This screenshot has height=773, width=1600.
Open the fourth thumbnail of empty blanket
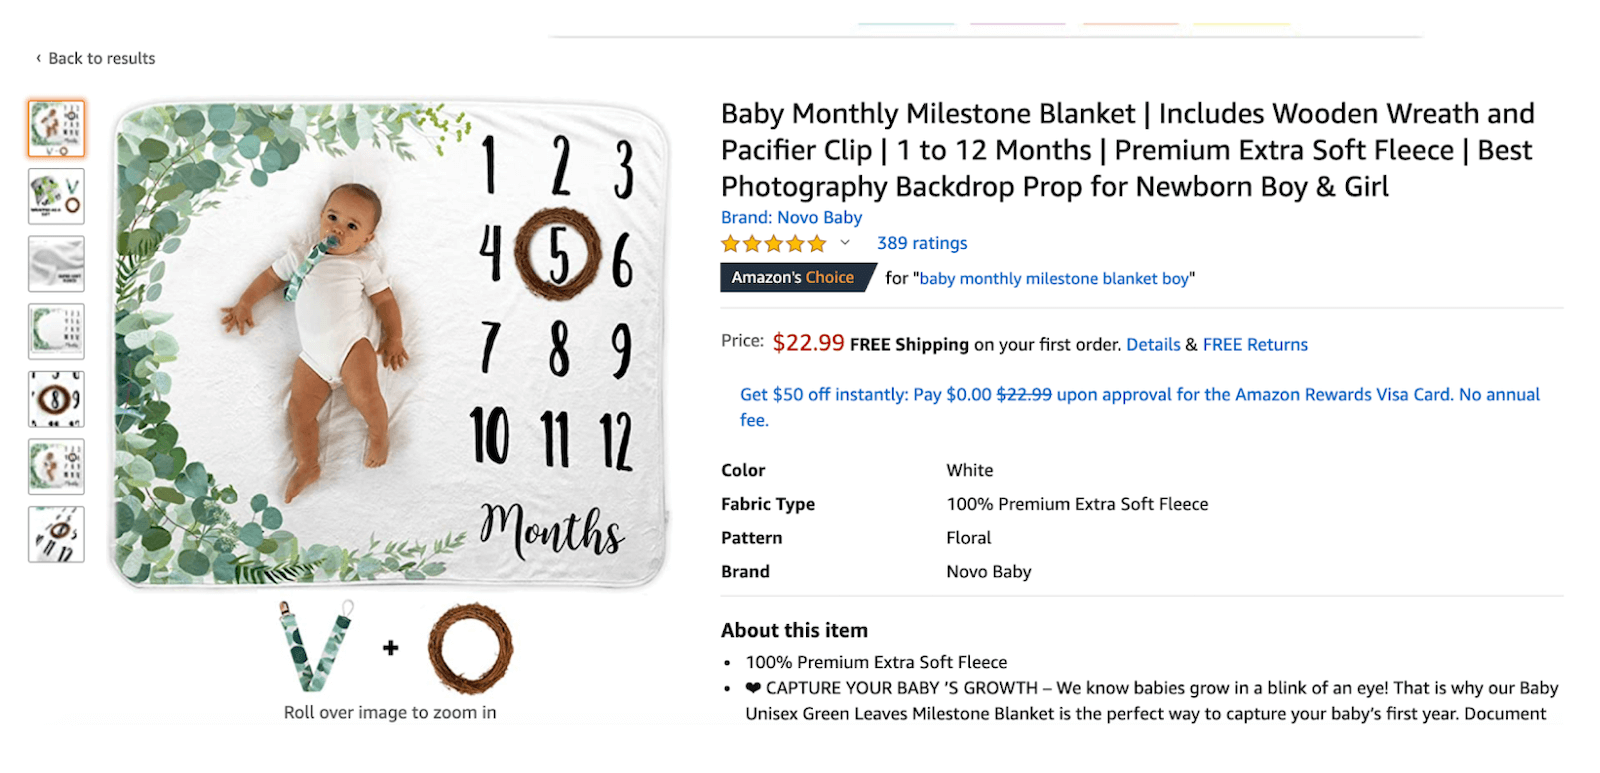56,331
